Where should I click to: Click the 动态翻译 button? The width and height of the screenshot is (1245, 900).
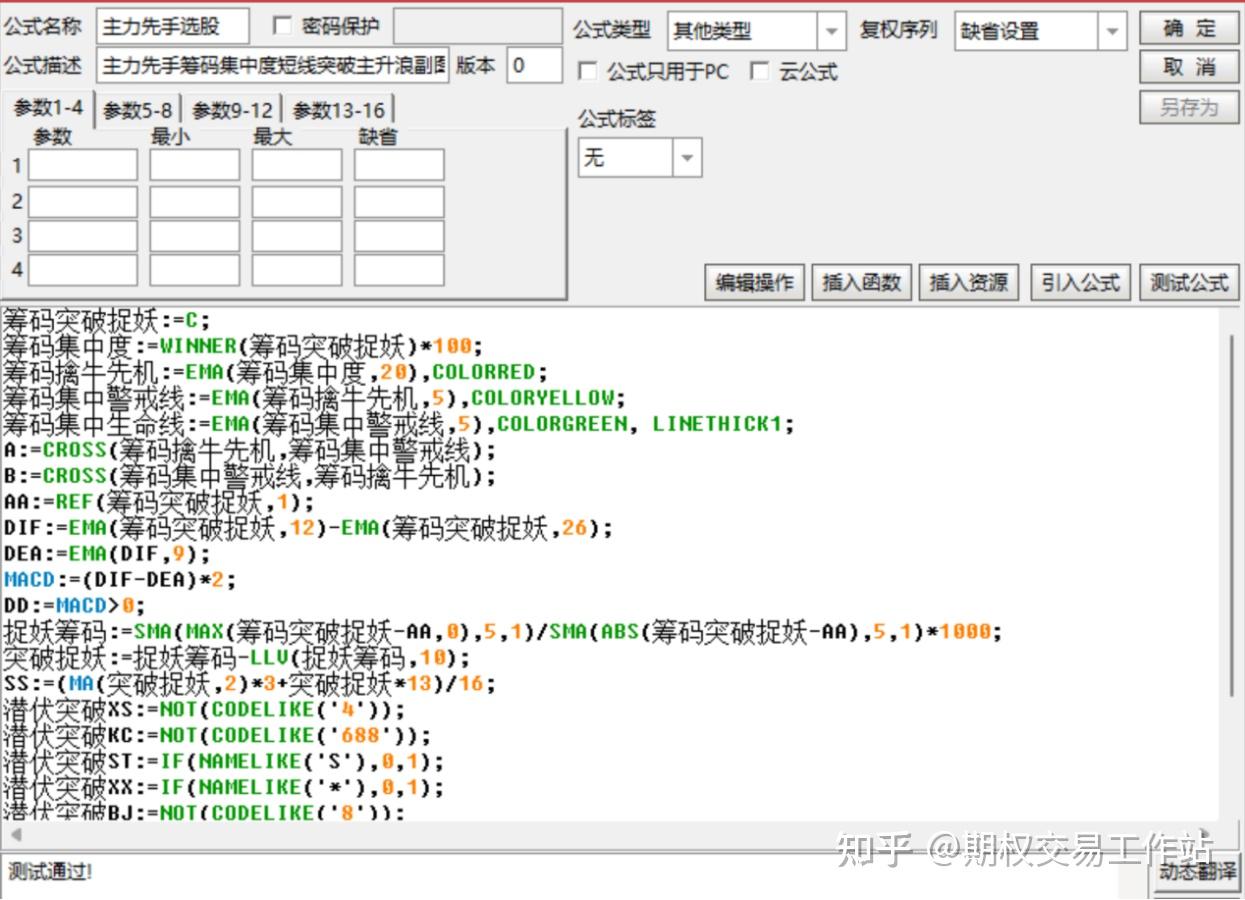1196,873
